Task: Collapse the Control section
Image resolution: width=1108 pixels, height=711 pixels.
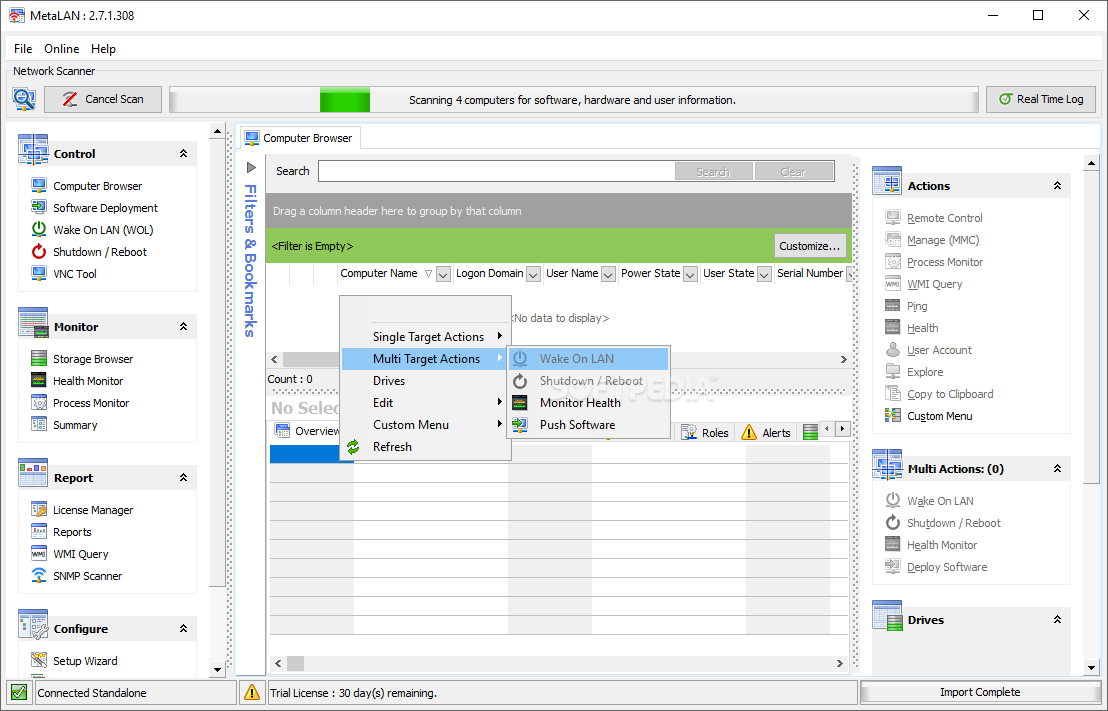Action: point(183,153)
